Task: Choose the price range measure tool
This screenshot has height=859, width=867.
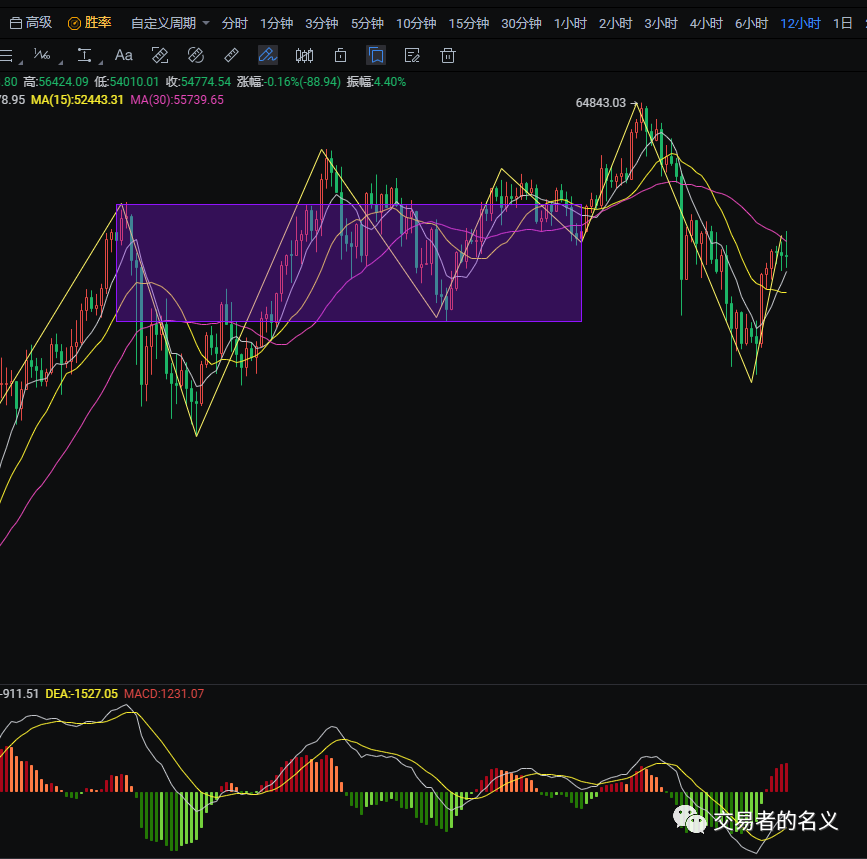Action: click(x=84, y=55)
